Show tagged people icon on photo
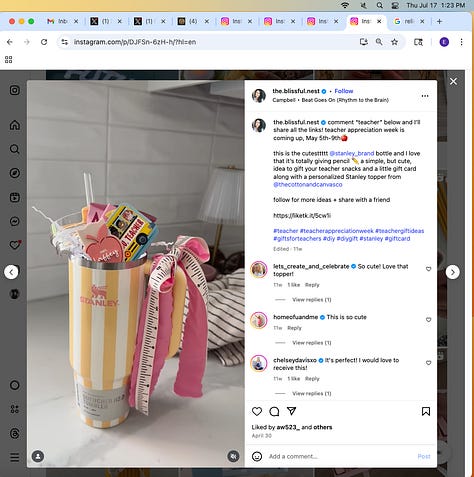 (38, 456)
